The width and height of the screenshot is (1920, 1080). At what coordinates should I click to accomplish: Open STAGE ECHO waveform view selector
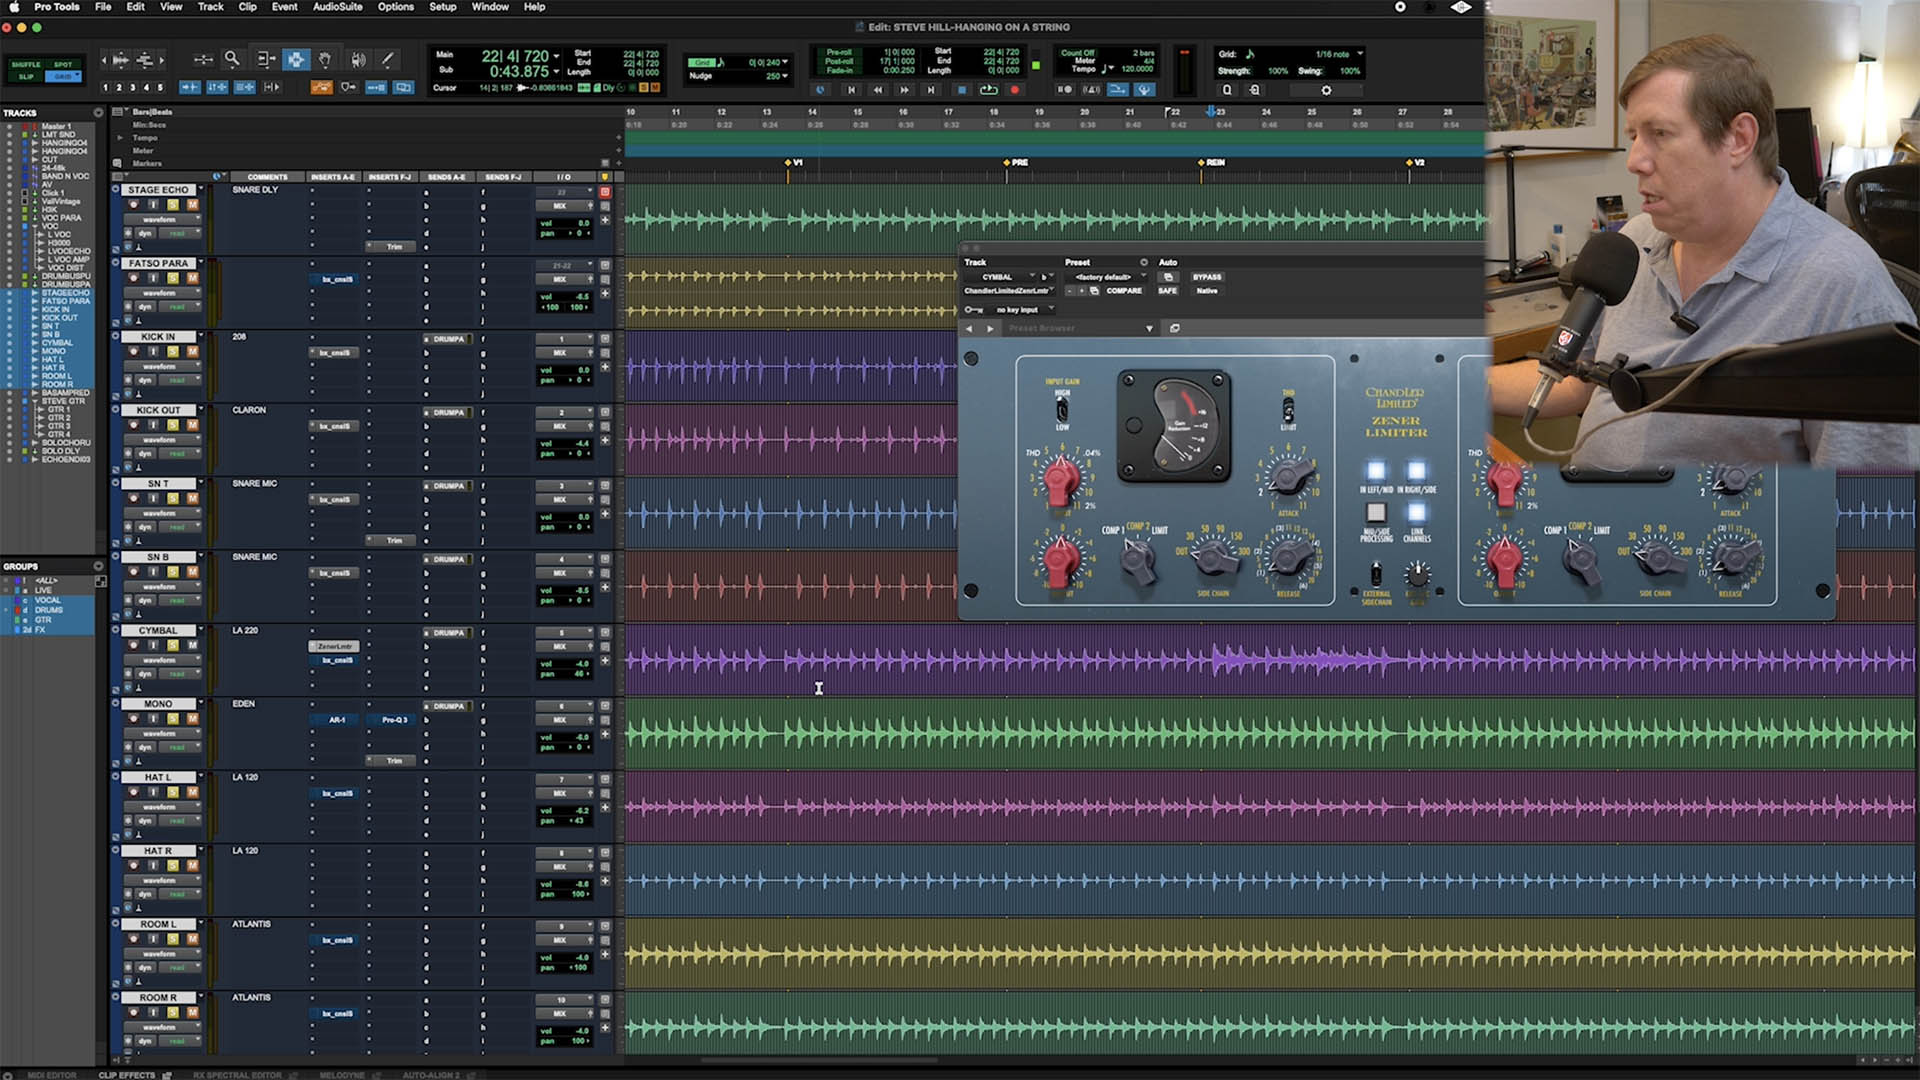click(163, 219)
